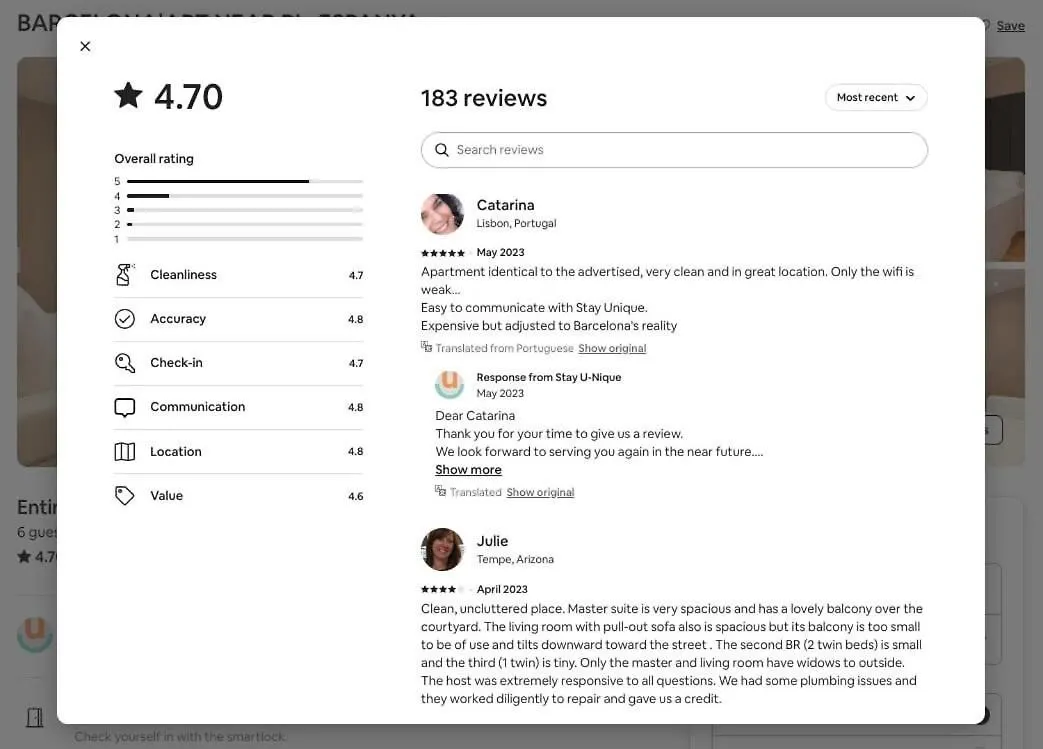
Task: Click the 3-star rating bar
Action: [245, 210]
